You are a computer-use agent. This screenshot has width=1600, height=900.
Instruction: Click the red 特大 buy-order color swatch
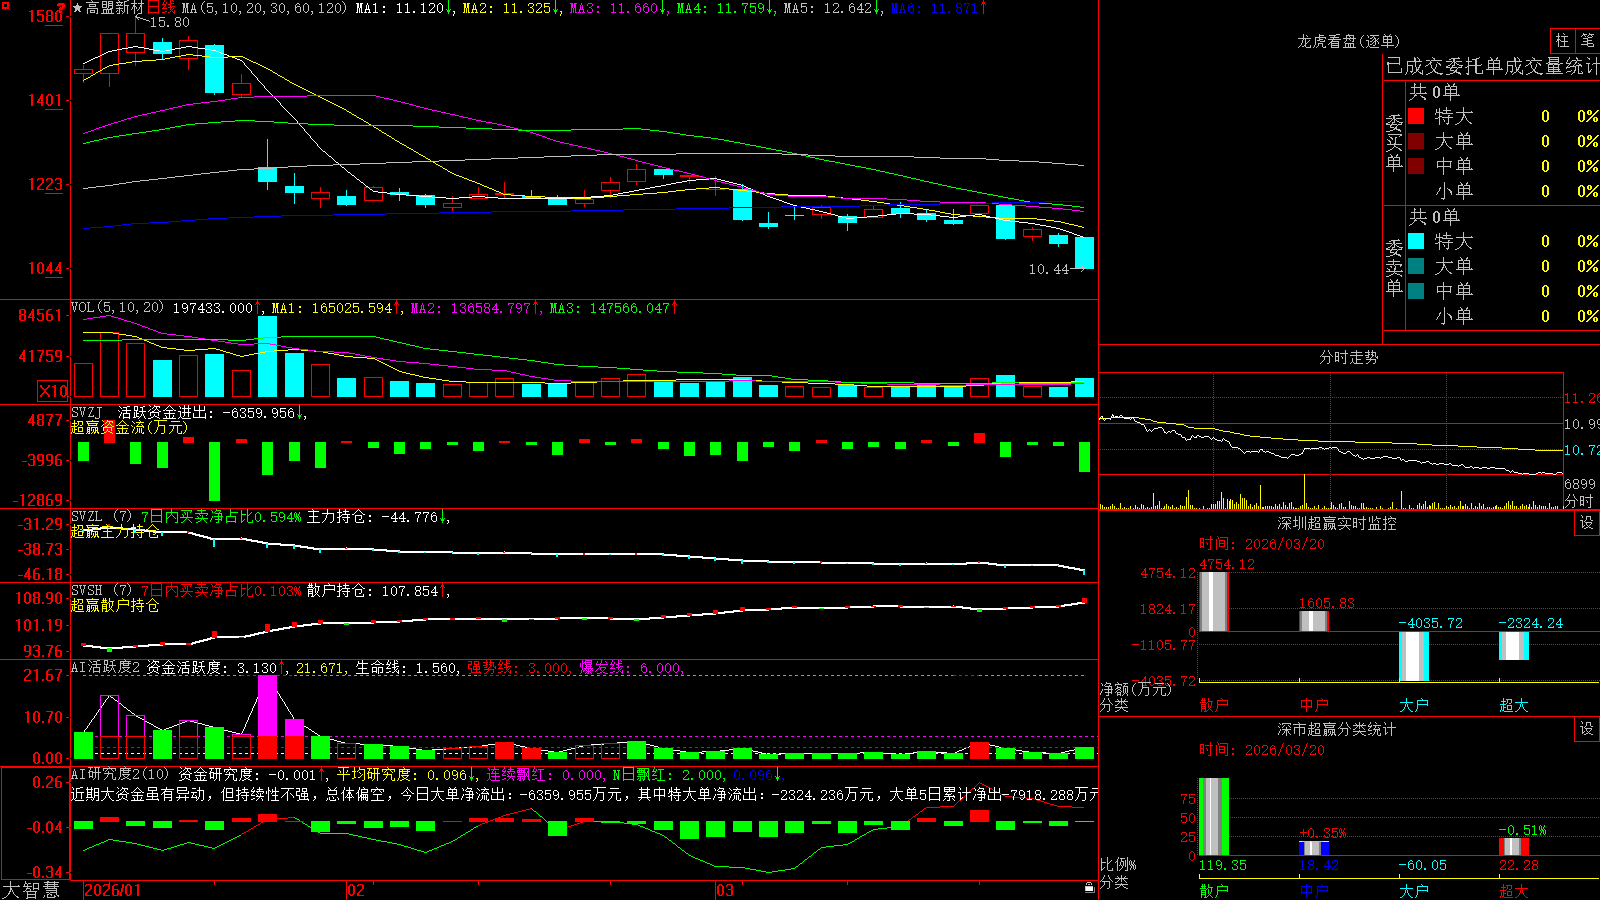1416,116
